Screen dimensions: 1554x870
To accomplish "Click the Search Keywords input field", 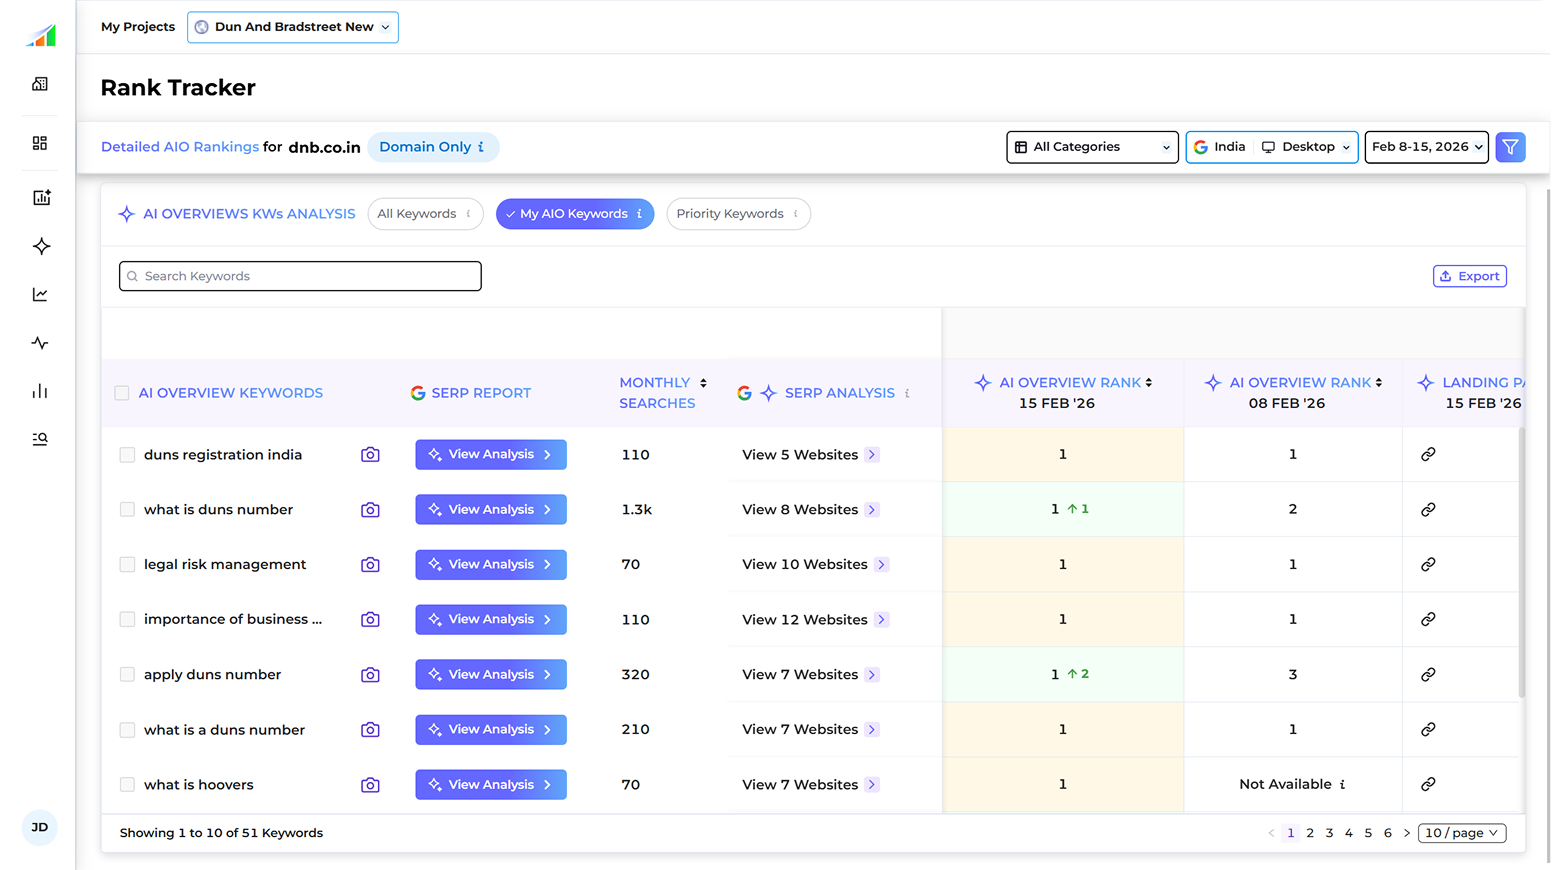I will 300,277.
